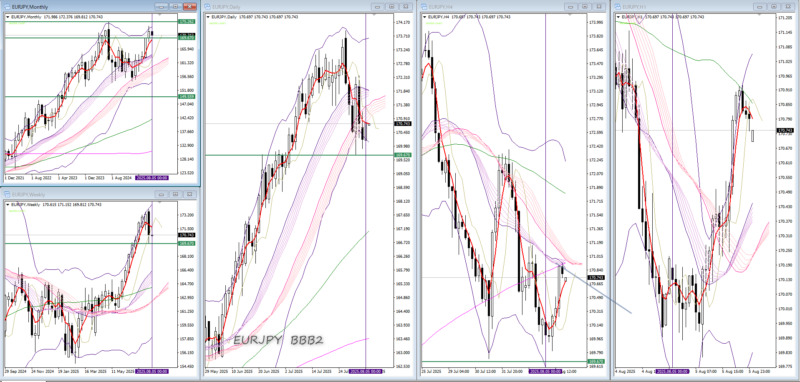Minimize the EURJPY,H4 chart window
This screenshot has height=382, width=800.
[x=571, y=7]
